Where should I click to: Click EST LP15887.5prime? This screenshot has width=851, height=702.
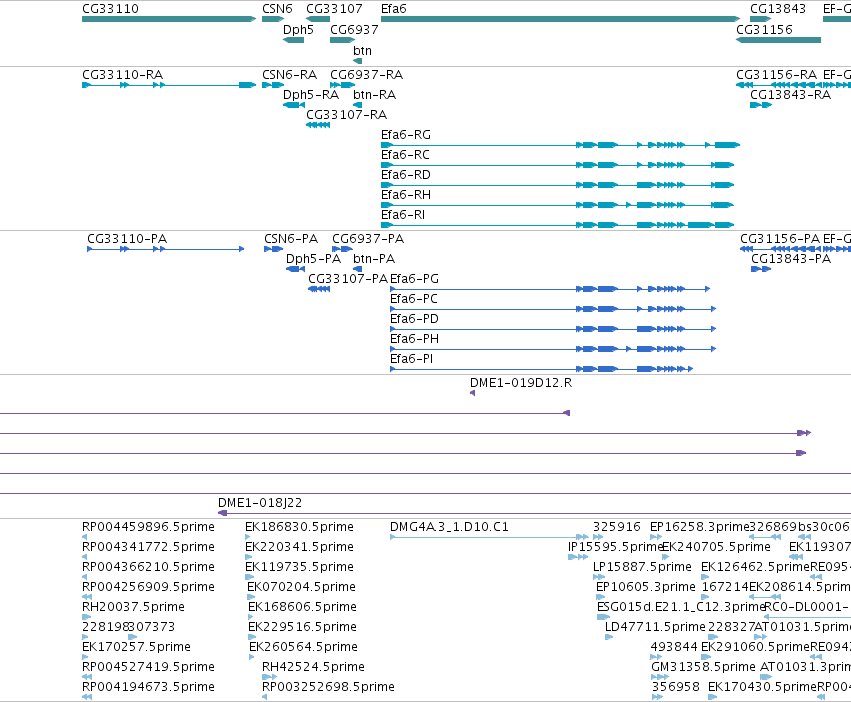coord(599,577)
